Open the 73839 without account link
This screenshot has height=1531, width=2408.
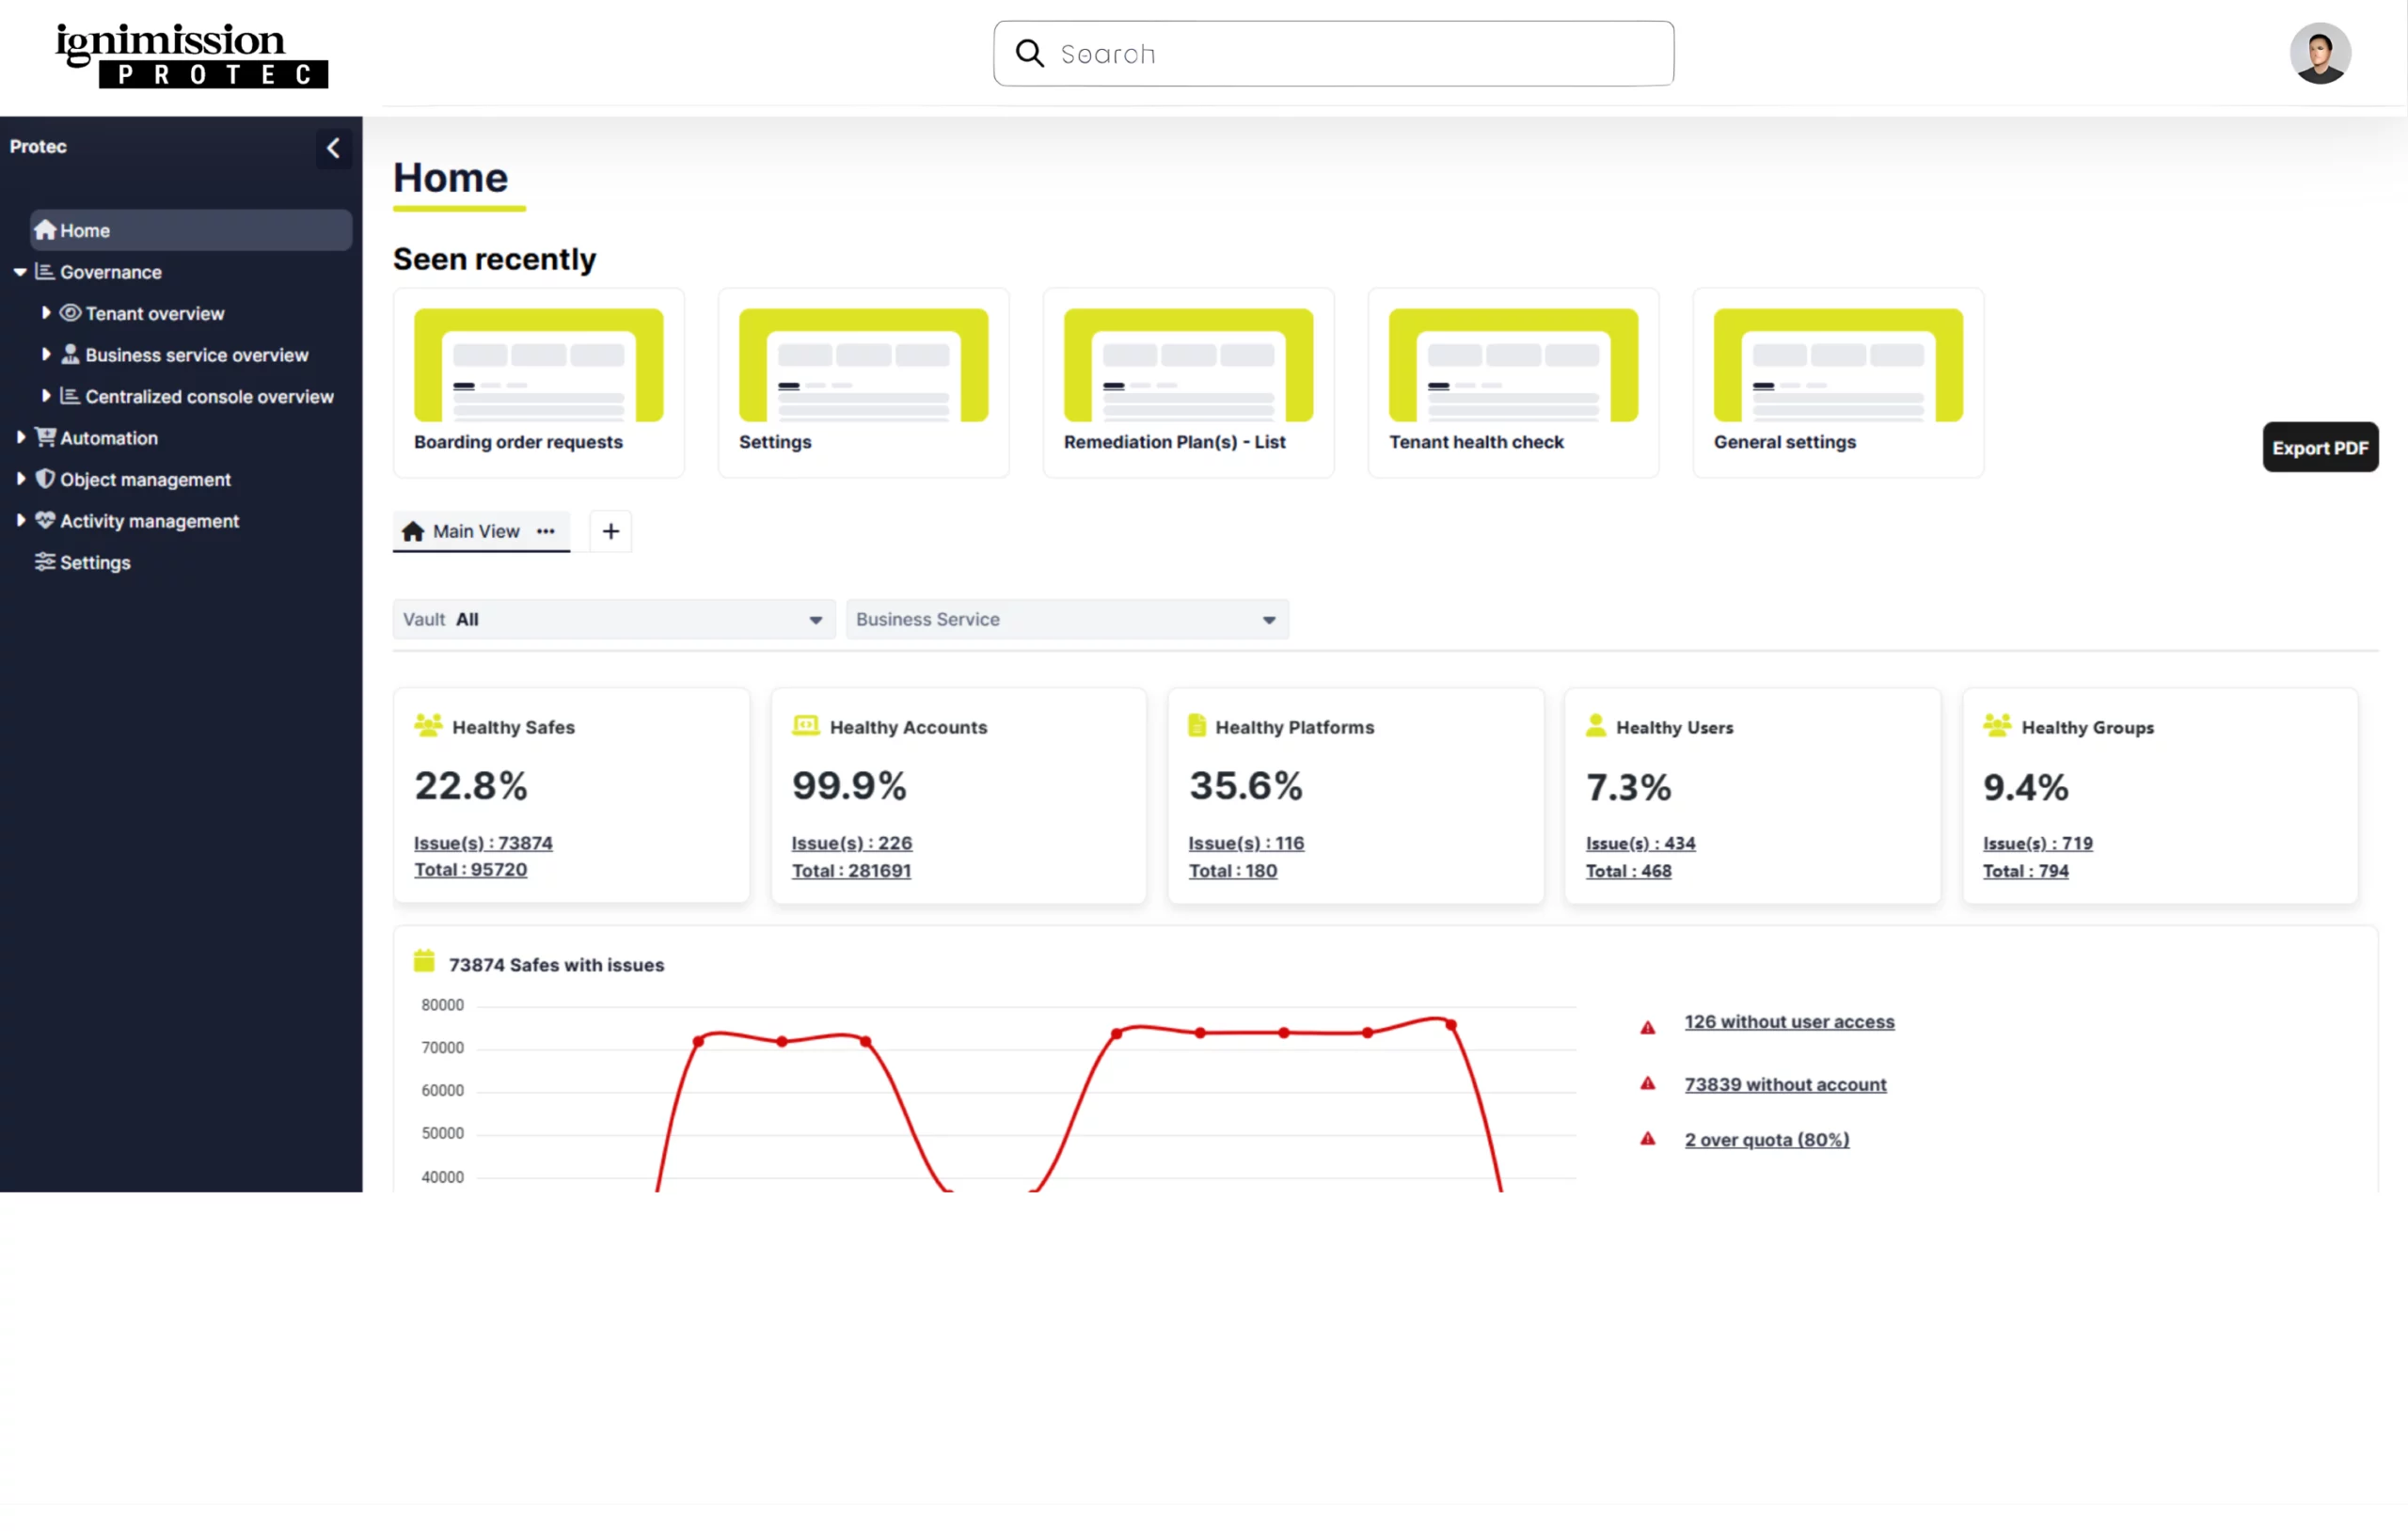tap(1784, 1084)
